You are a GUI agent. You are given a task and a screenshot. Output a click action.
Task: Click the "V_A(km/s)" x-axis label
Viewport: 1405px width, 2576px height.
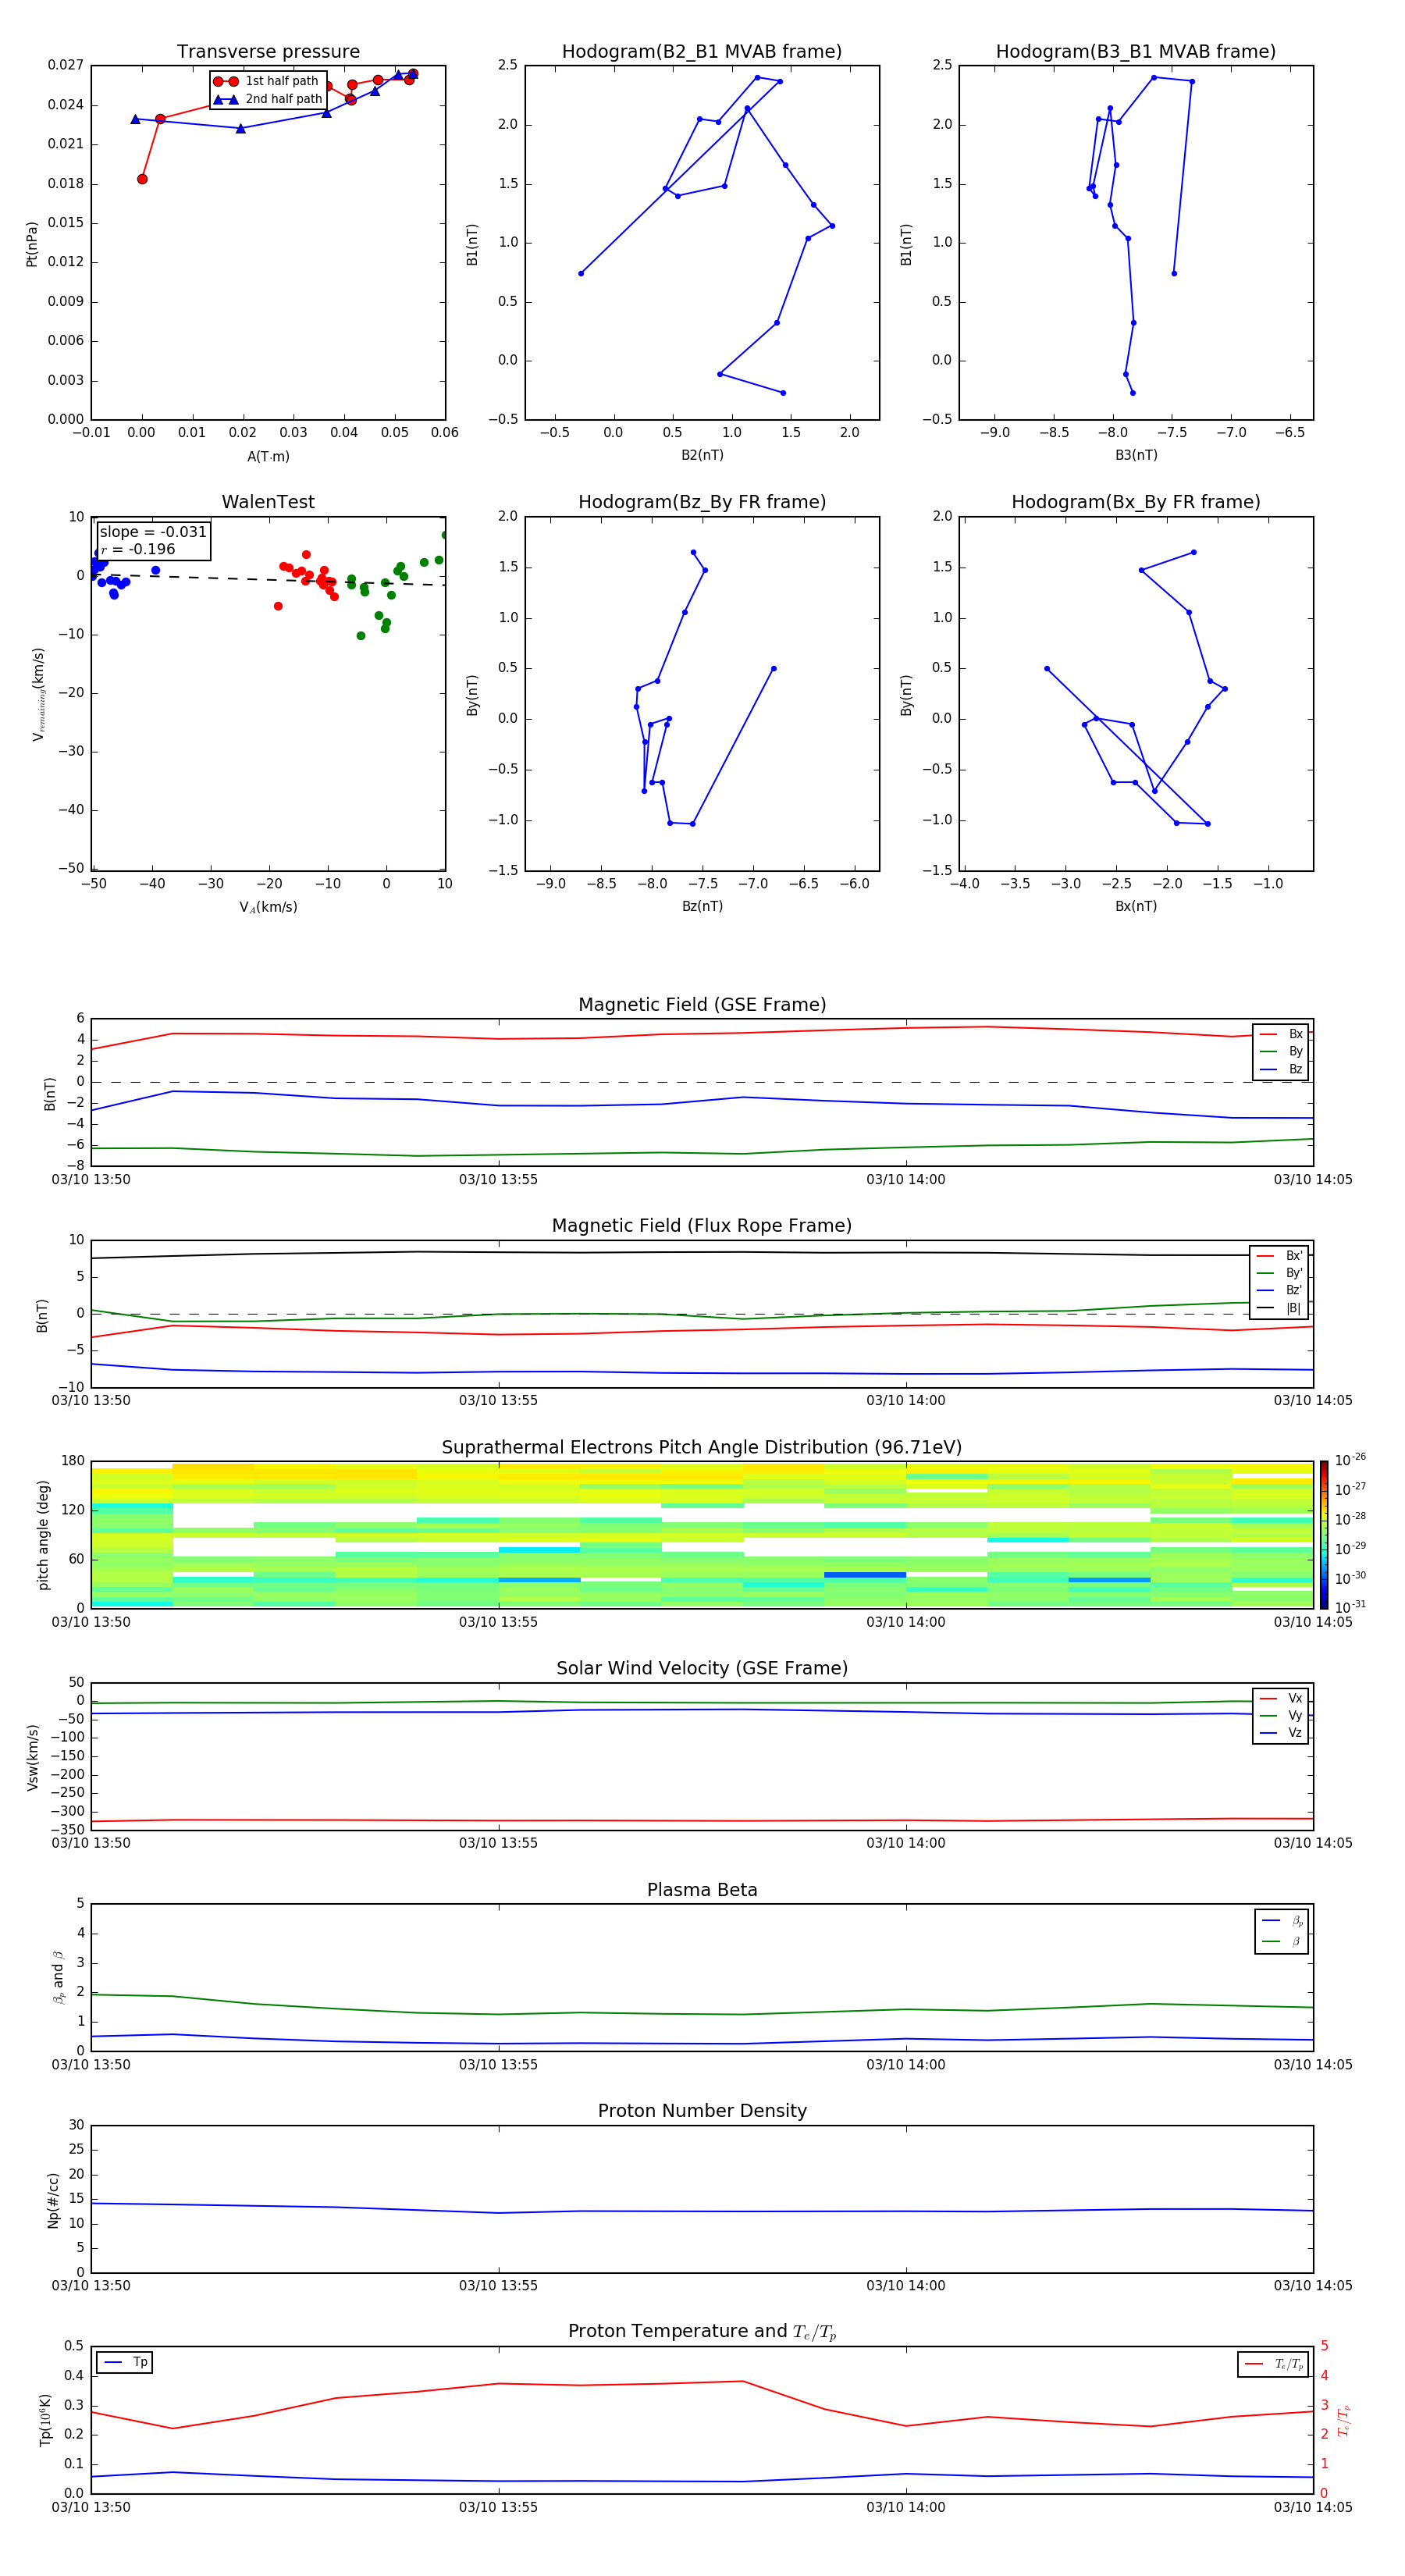pos(268,907)
